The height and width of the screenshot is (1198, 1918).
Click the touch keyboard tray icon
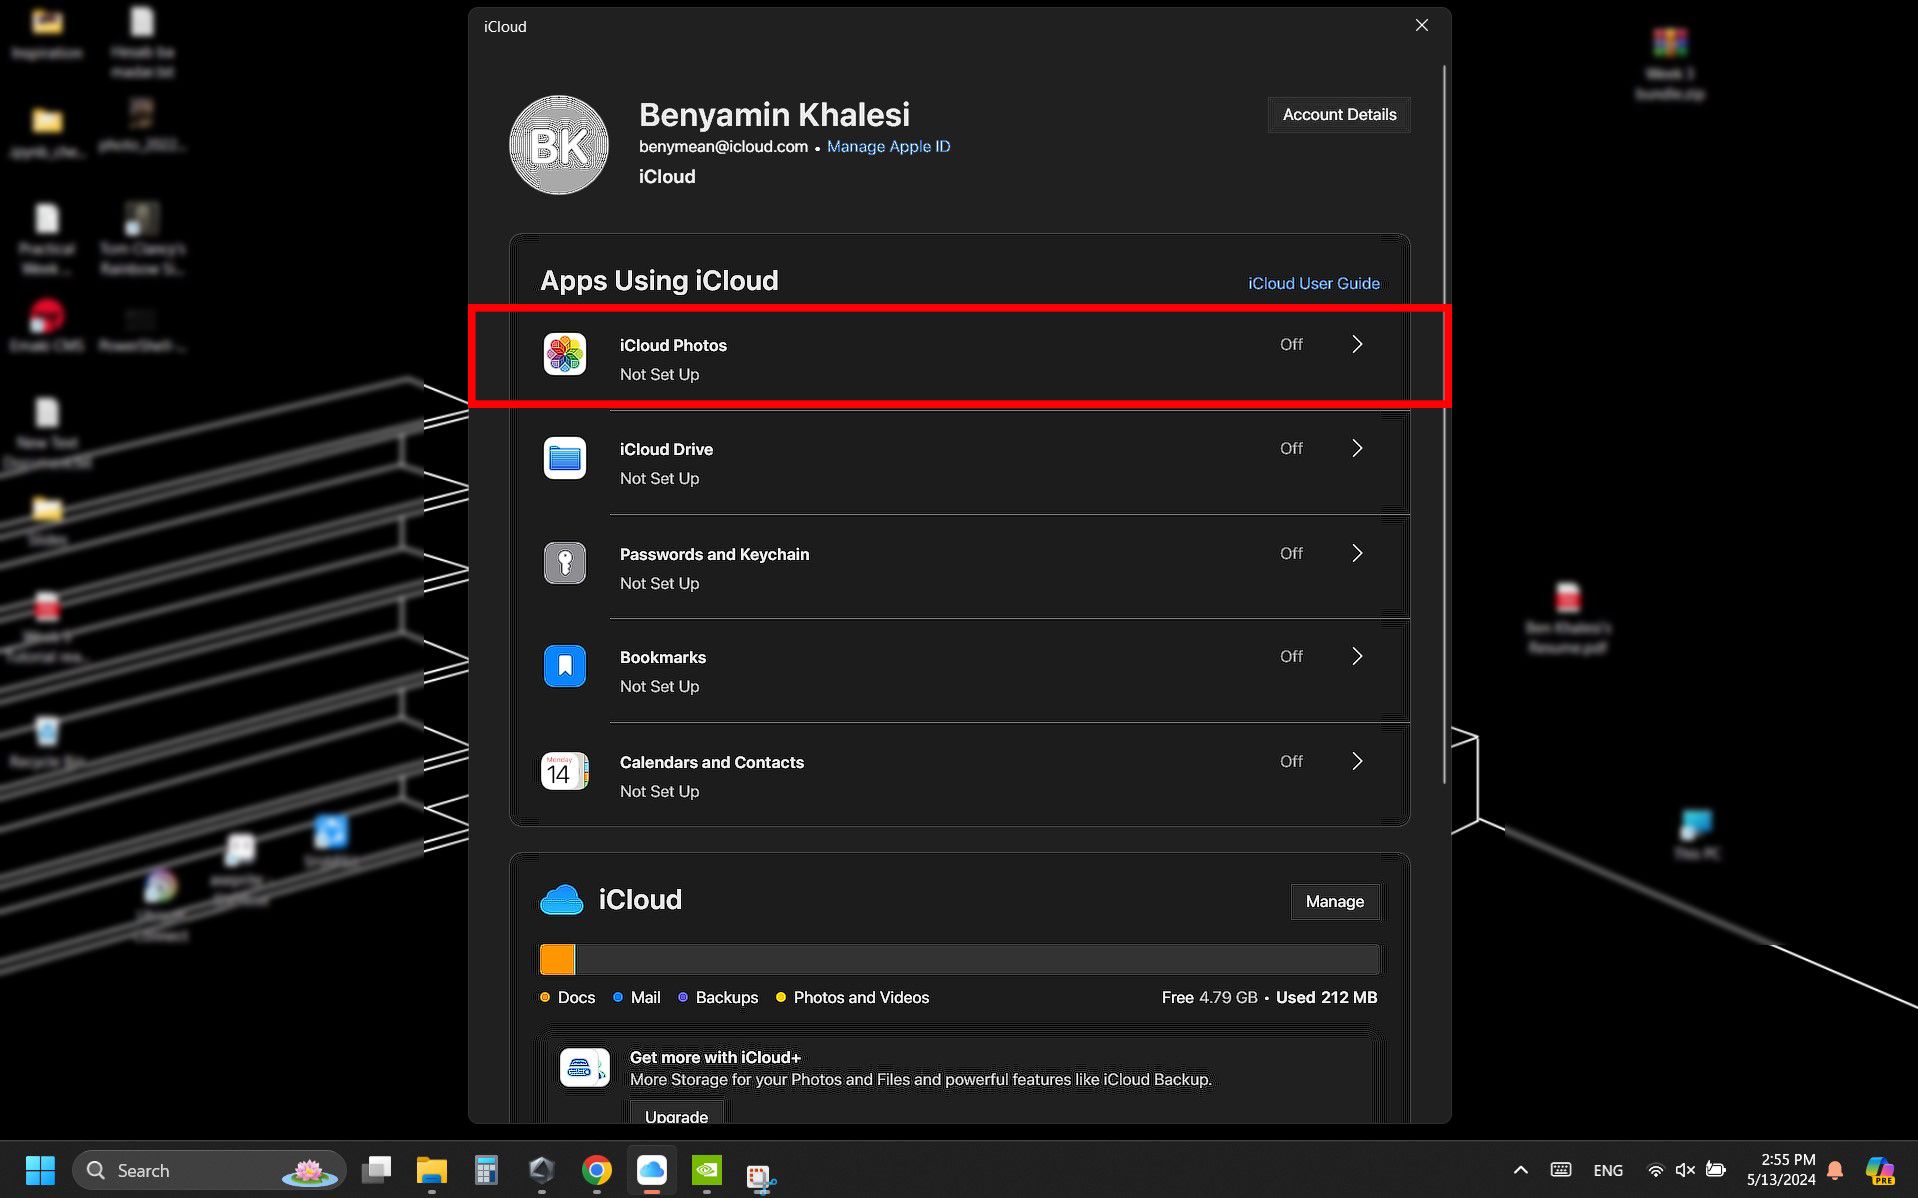click(x=1561, y=1170)
